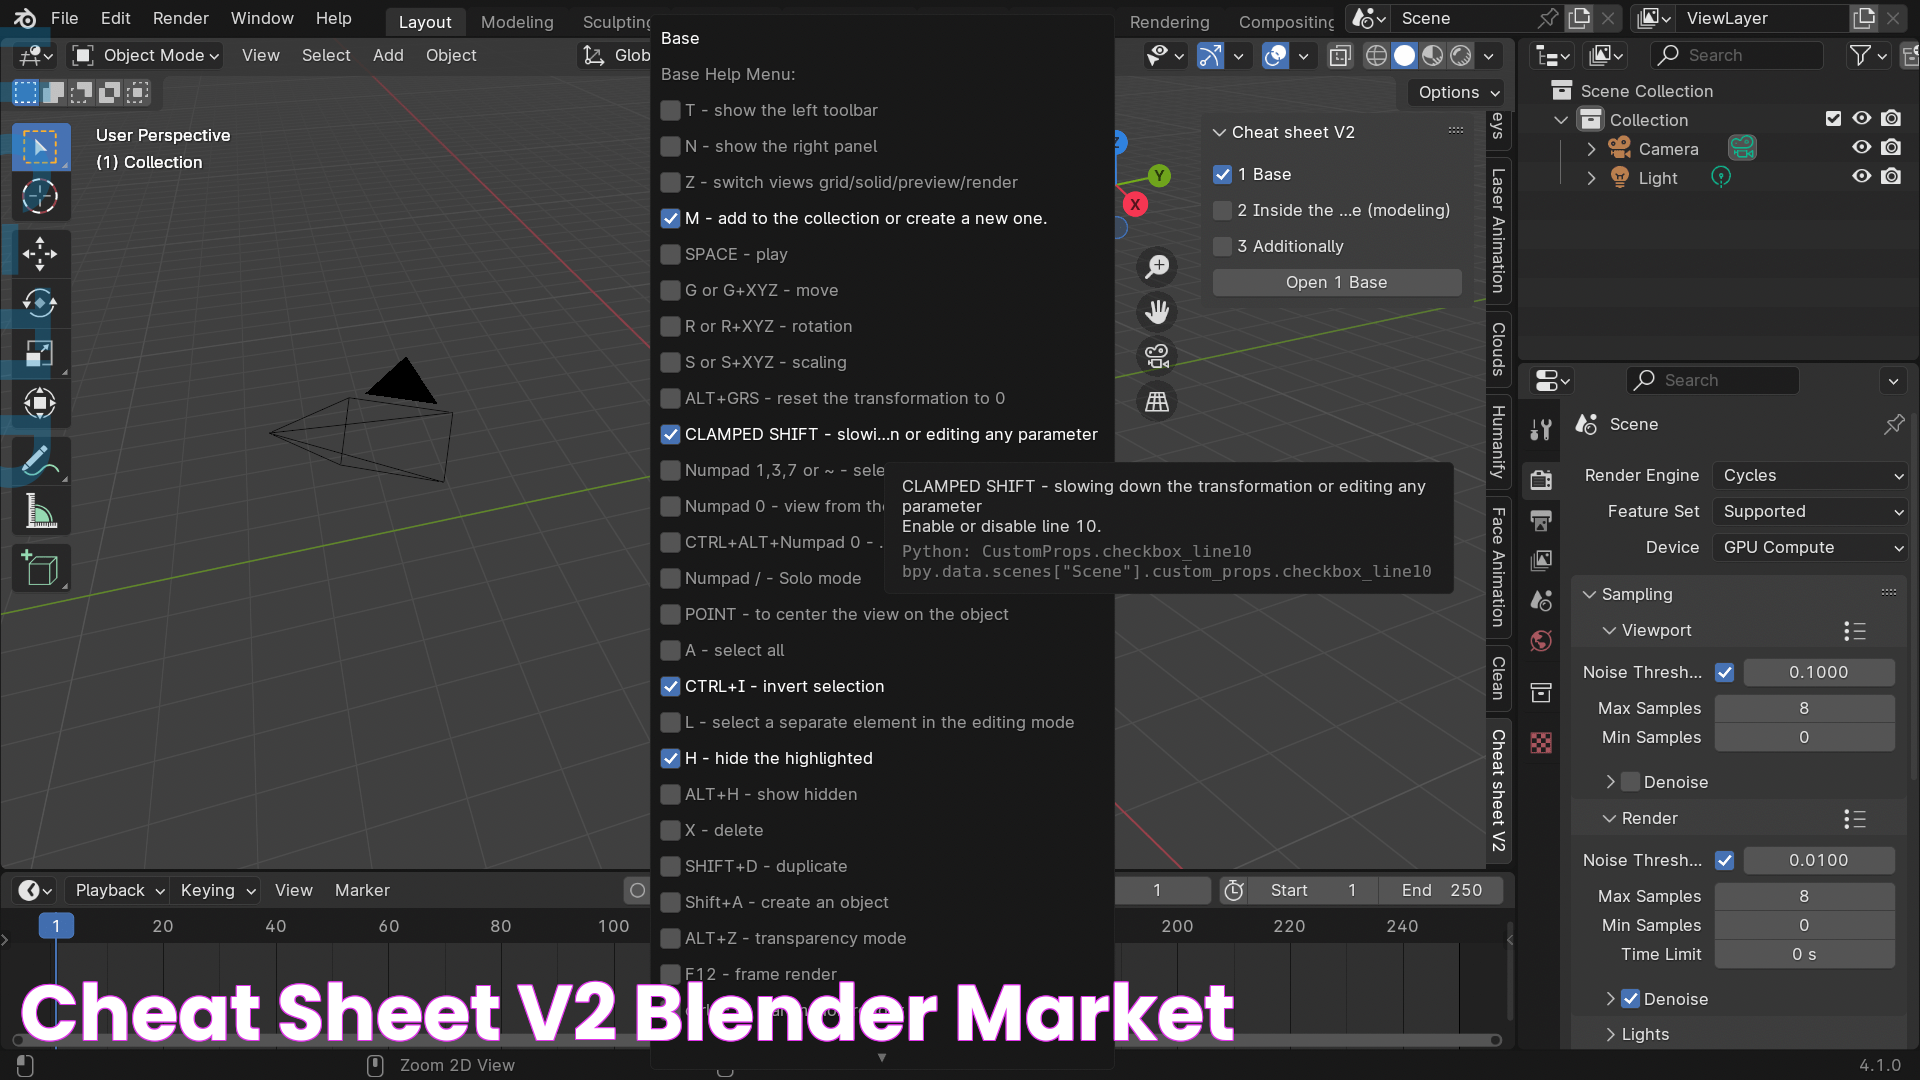Click the viewport zoom magnifier icon

[1157, 266]
